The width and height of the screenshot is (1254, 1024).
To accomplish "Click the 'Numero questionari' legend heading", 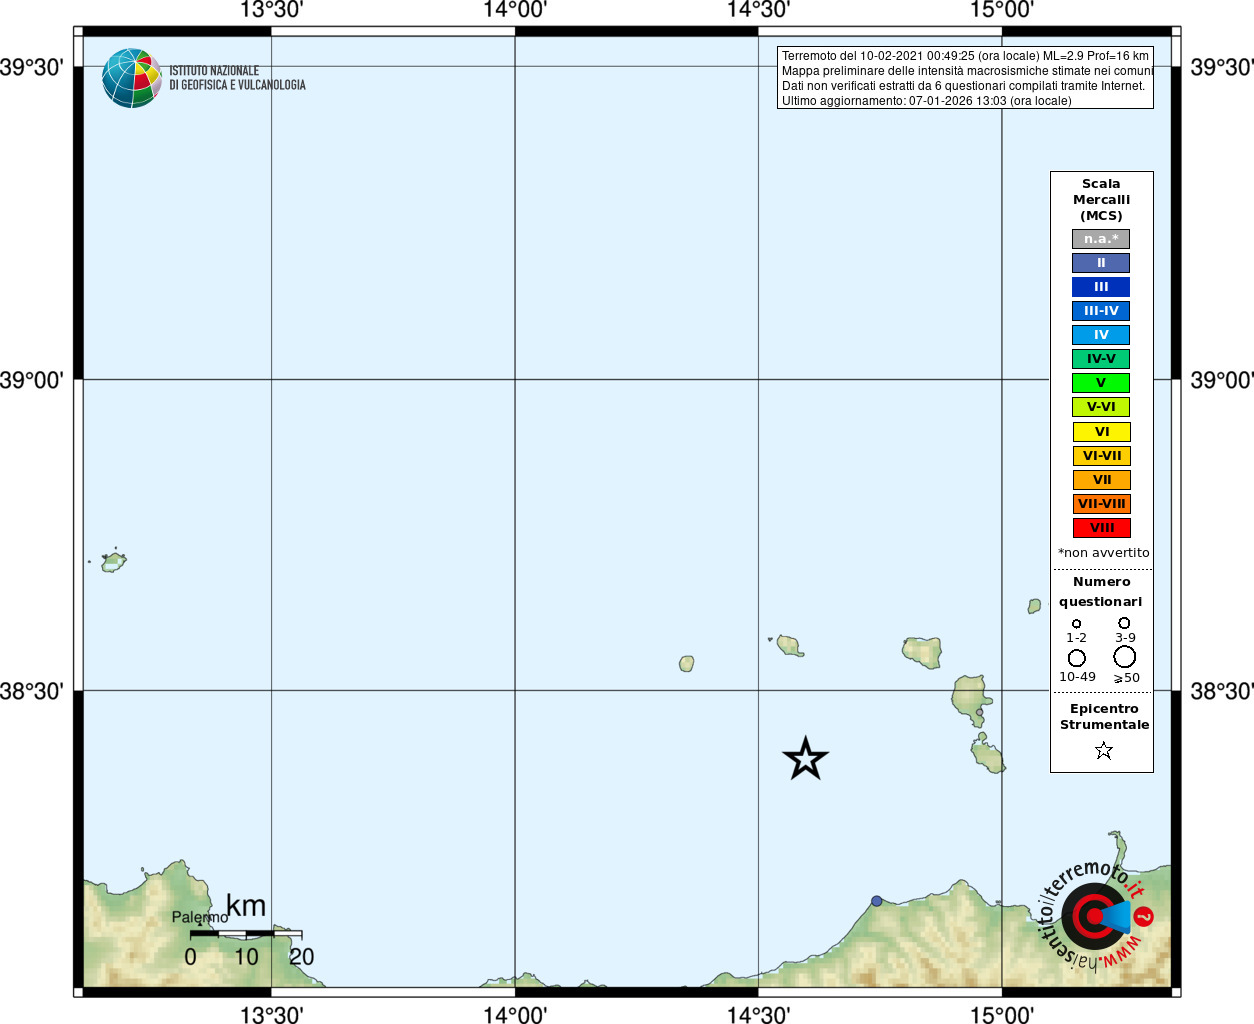I will (1101, 592).
